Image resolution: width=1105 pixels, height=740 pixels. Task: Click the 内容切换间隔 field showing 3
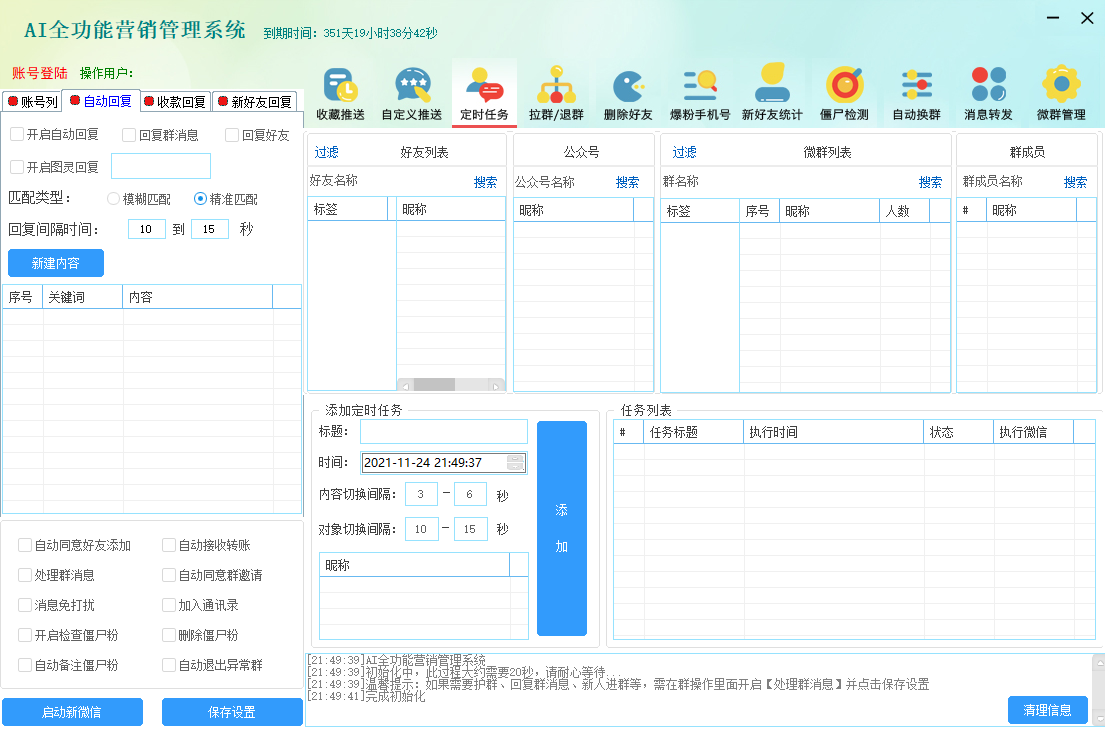[421, 494]
